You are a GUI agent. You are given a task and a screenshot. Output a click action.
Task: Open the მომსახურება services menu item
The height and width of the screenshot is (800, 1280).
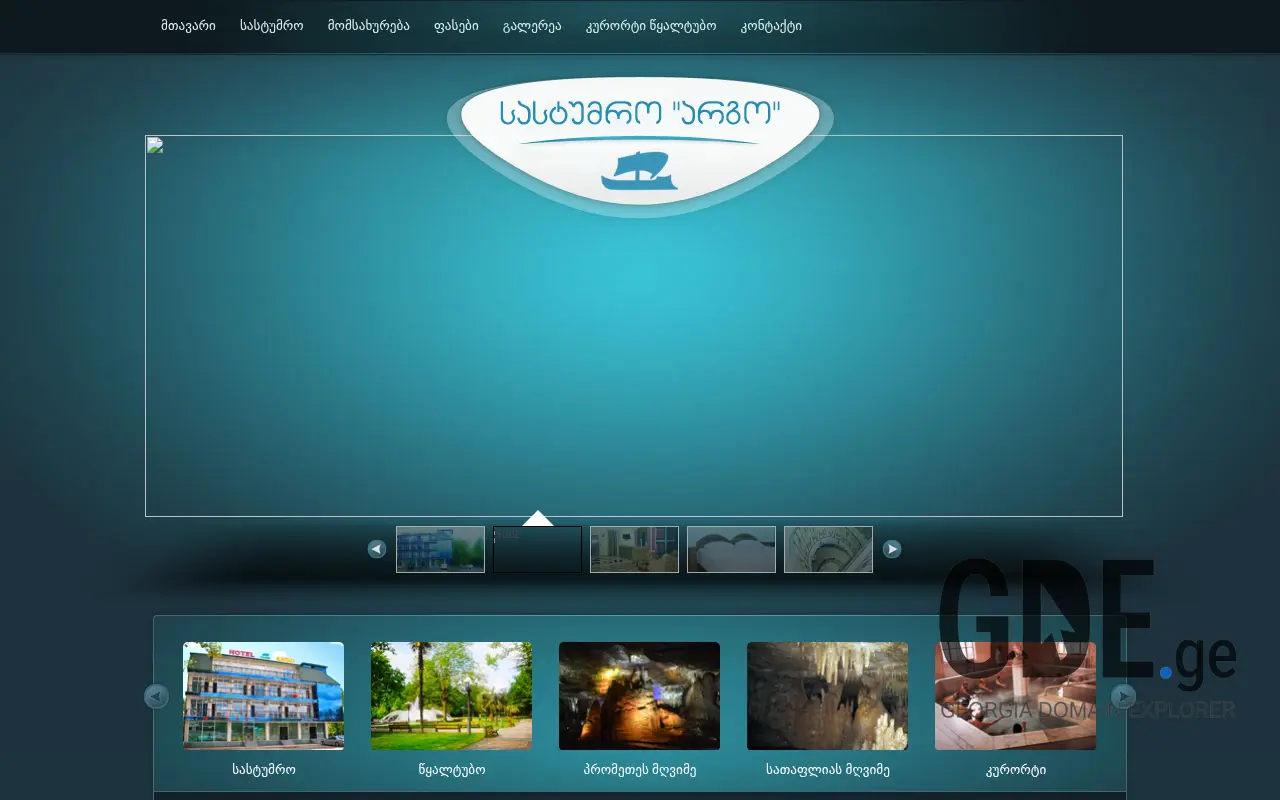click(366, 26)
